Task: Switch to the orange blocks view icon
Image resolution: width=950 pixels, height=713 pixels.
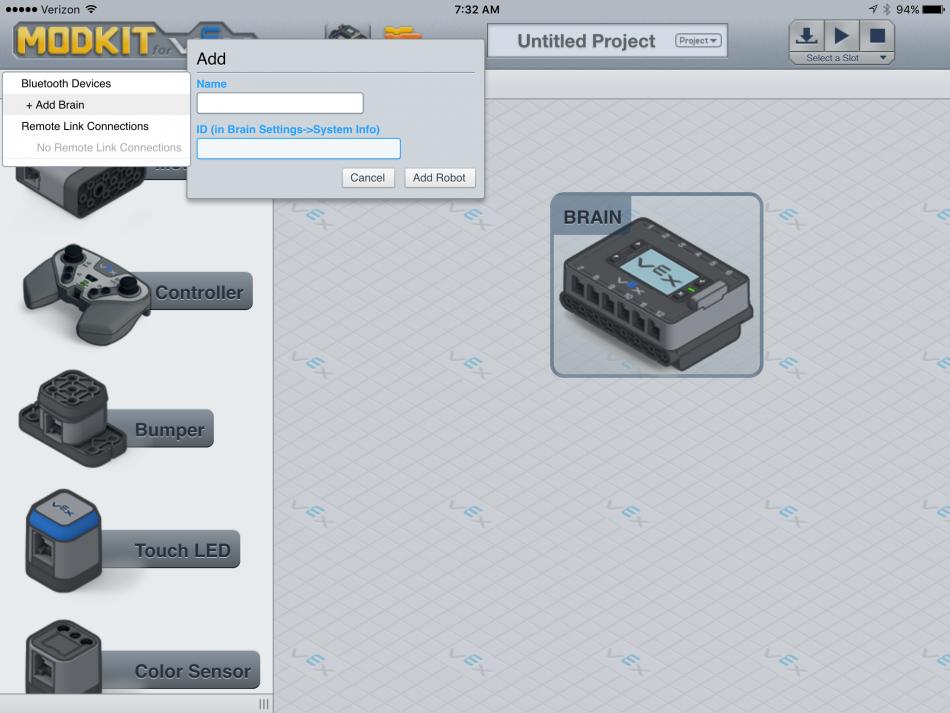Action: 402,32
